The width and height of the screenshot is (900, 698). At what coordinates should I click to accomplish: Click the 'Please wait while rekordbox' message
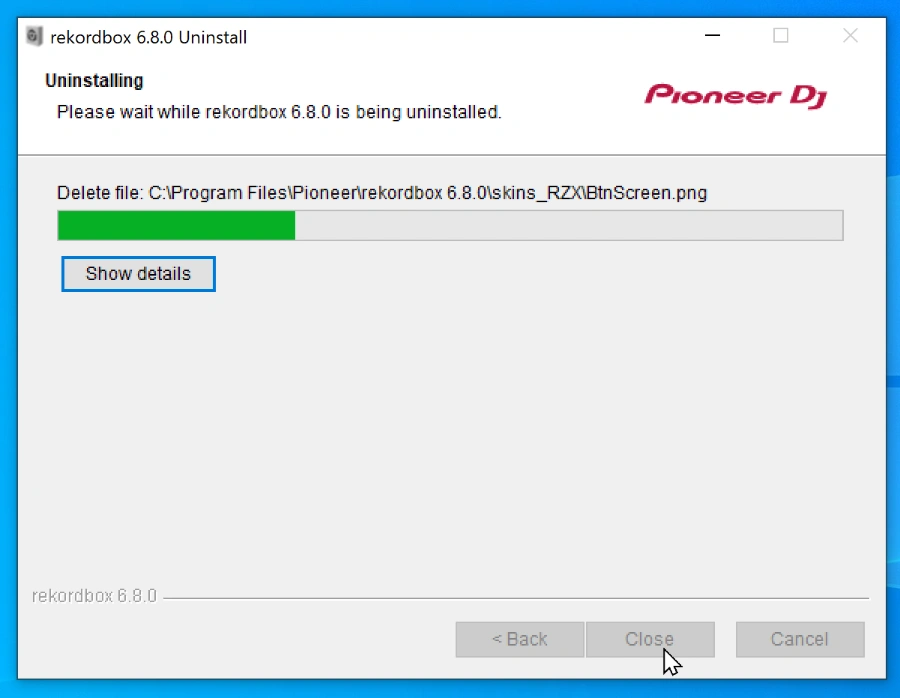[x=279, y=112]
